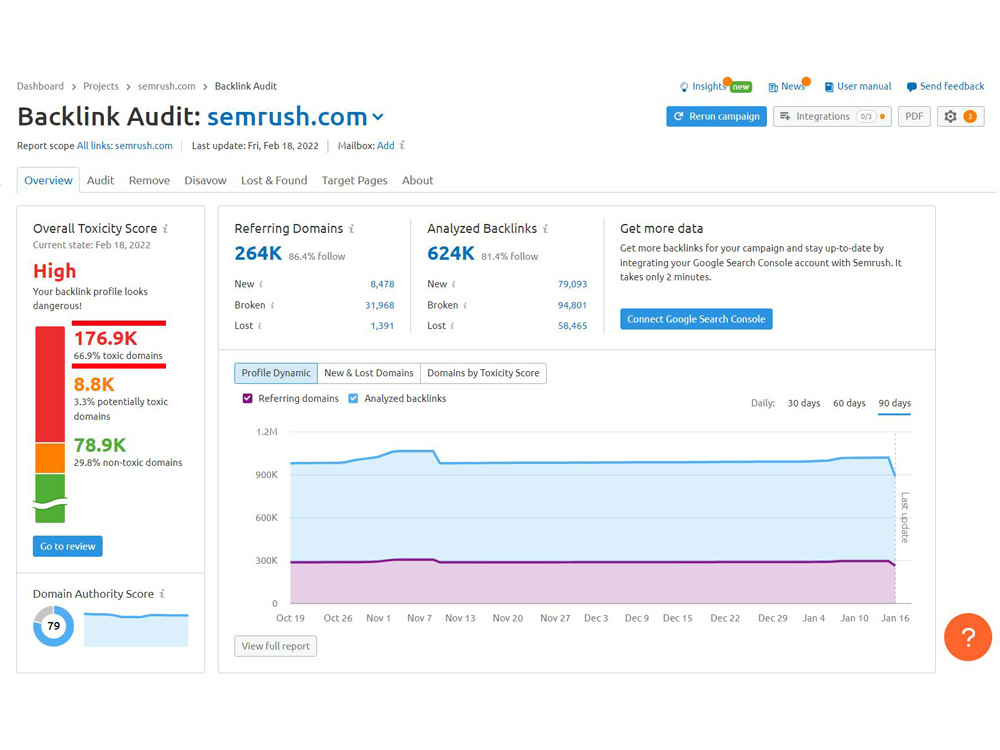
Task: Open the Lost & Found tab
Action: point(274,180)
